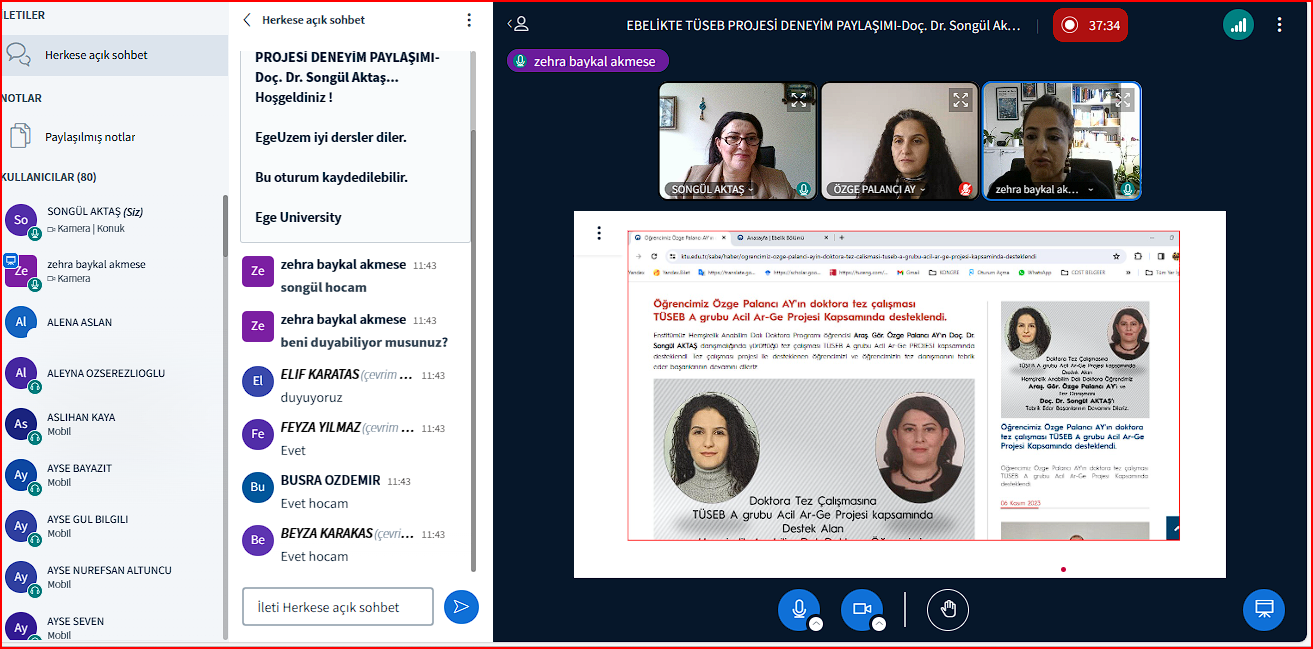Select user AYSE BAYAZIT
The width and height of the screenshot is (1313, 649).
(112, 475)
